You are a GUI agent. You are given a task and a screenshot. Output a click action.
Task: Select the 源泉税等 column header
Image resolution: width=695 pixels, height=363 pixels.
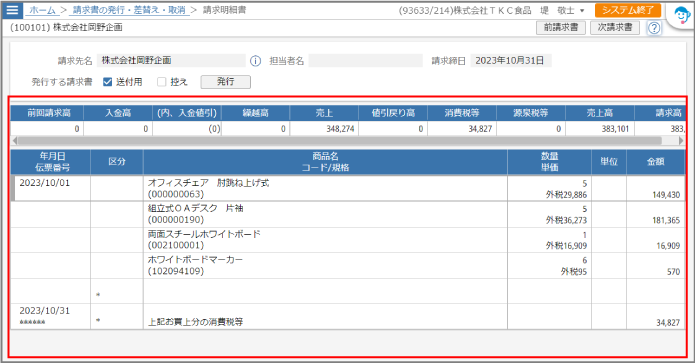[531, 113]
